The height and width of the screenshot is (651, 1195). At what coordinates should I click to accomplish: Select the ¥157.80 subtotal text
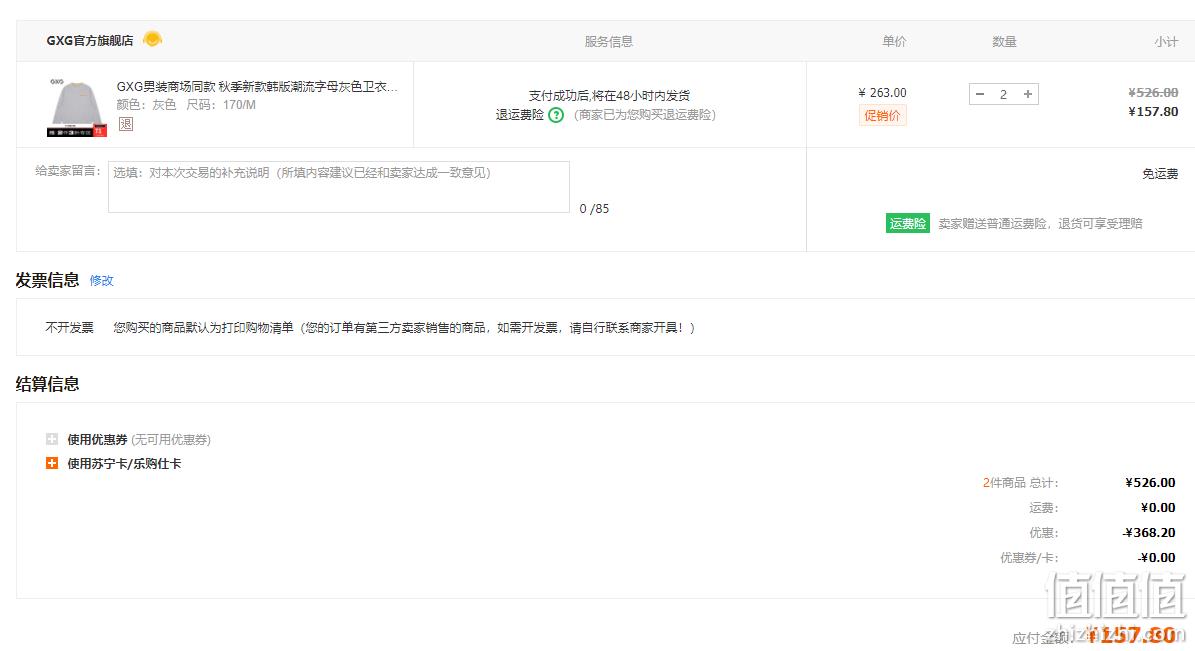point(1153,111)
